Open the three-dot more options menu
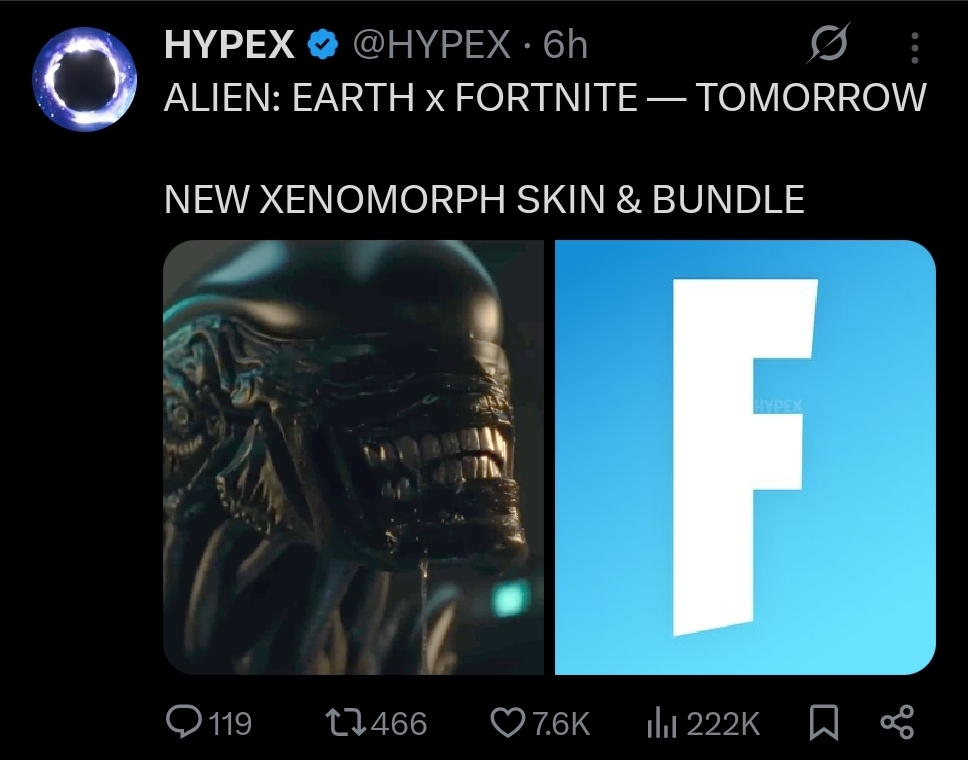 (x=915, y=48)
